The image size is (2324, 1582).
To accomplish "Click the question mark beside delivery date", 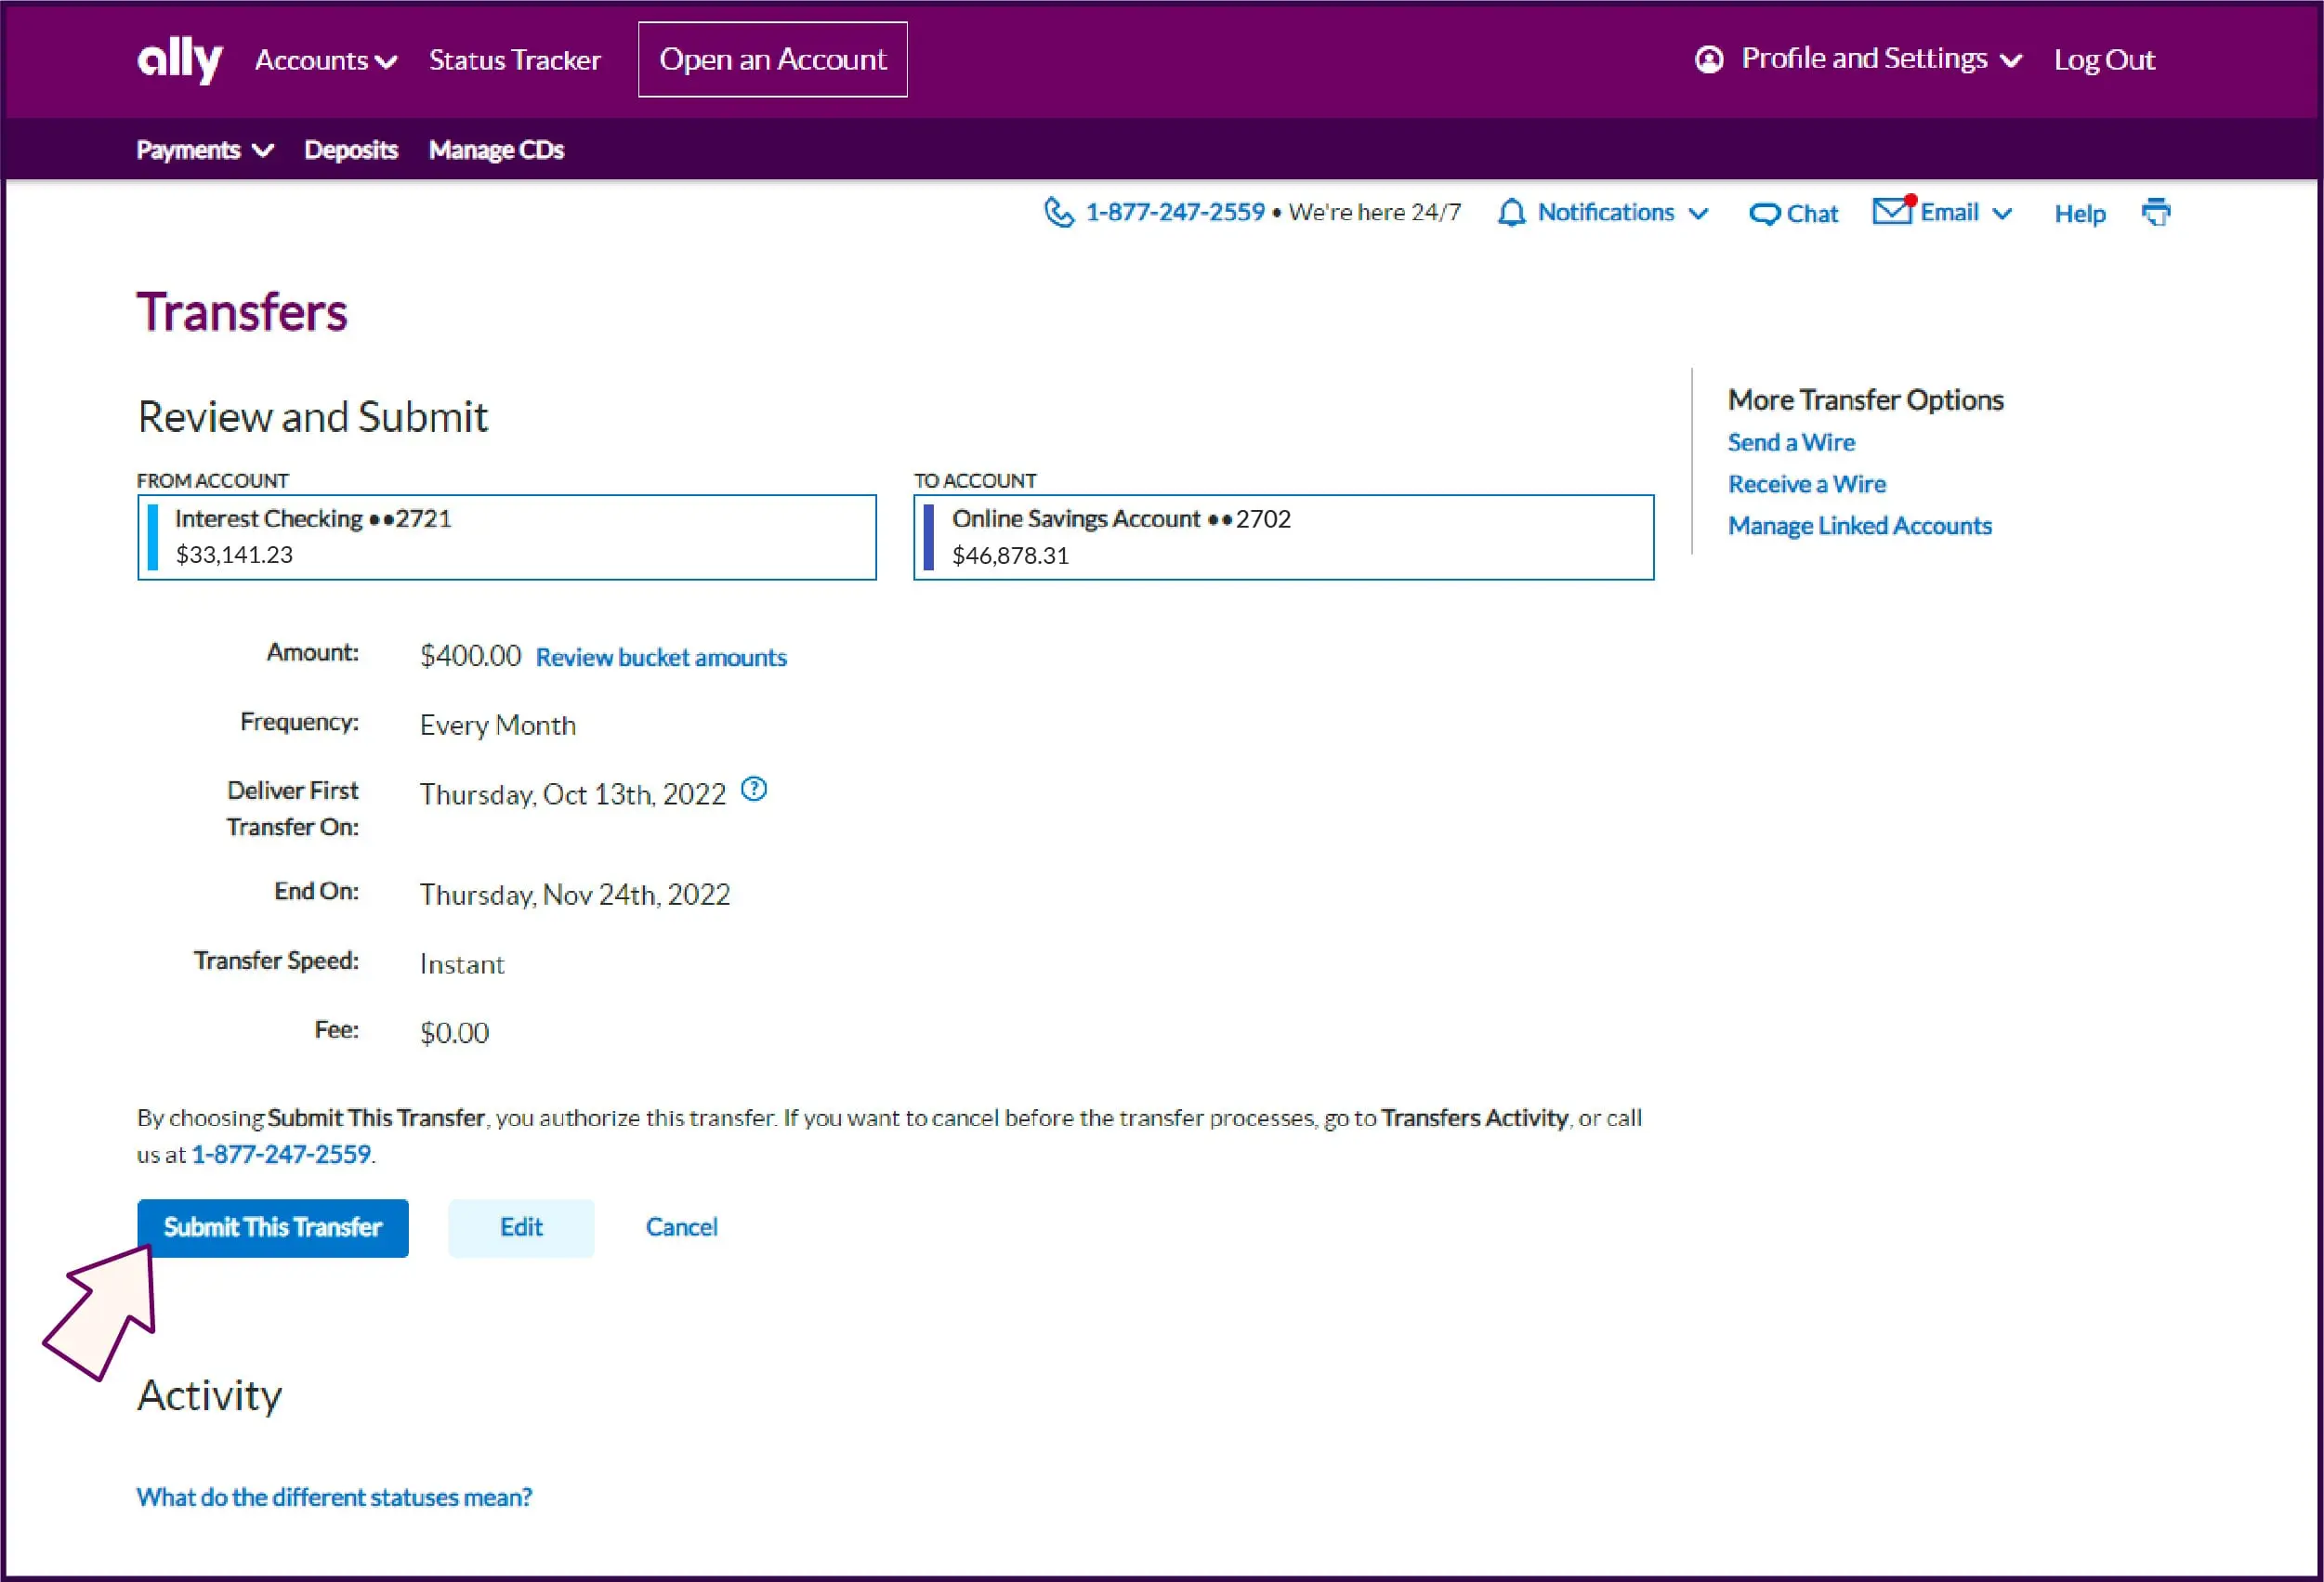I will click(x=755, y=789).
